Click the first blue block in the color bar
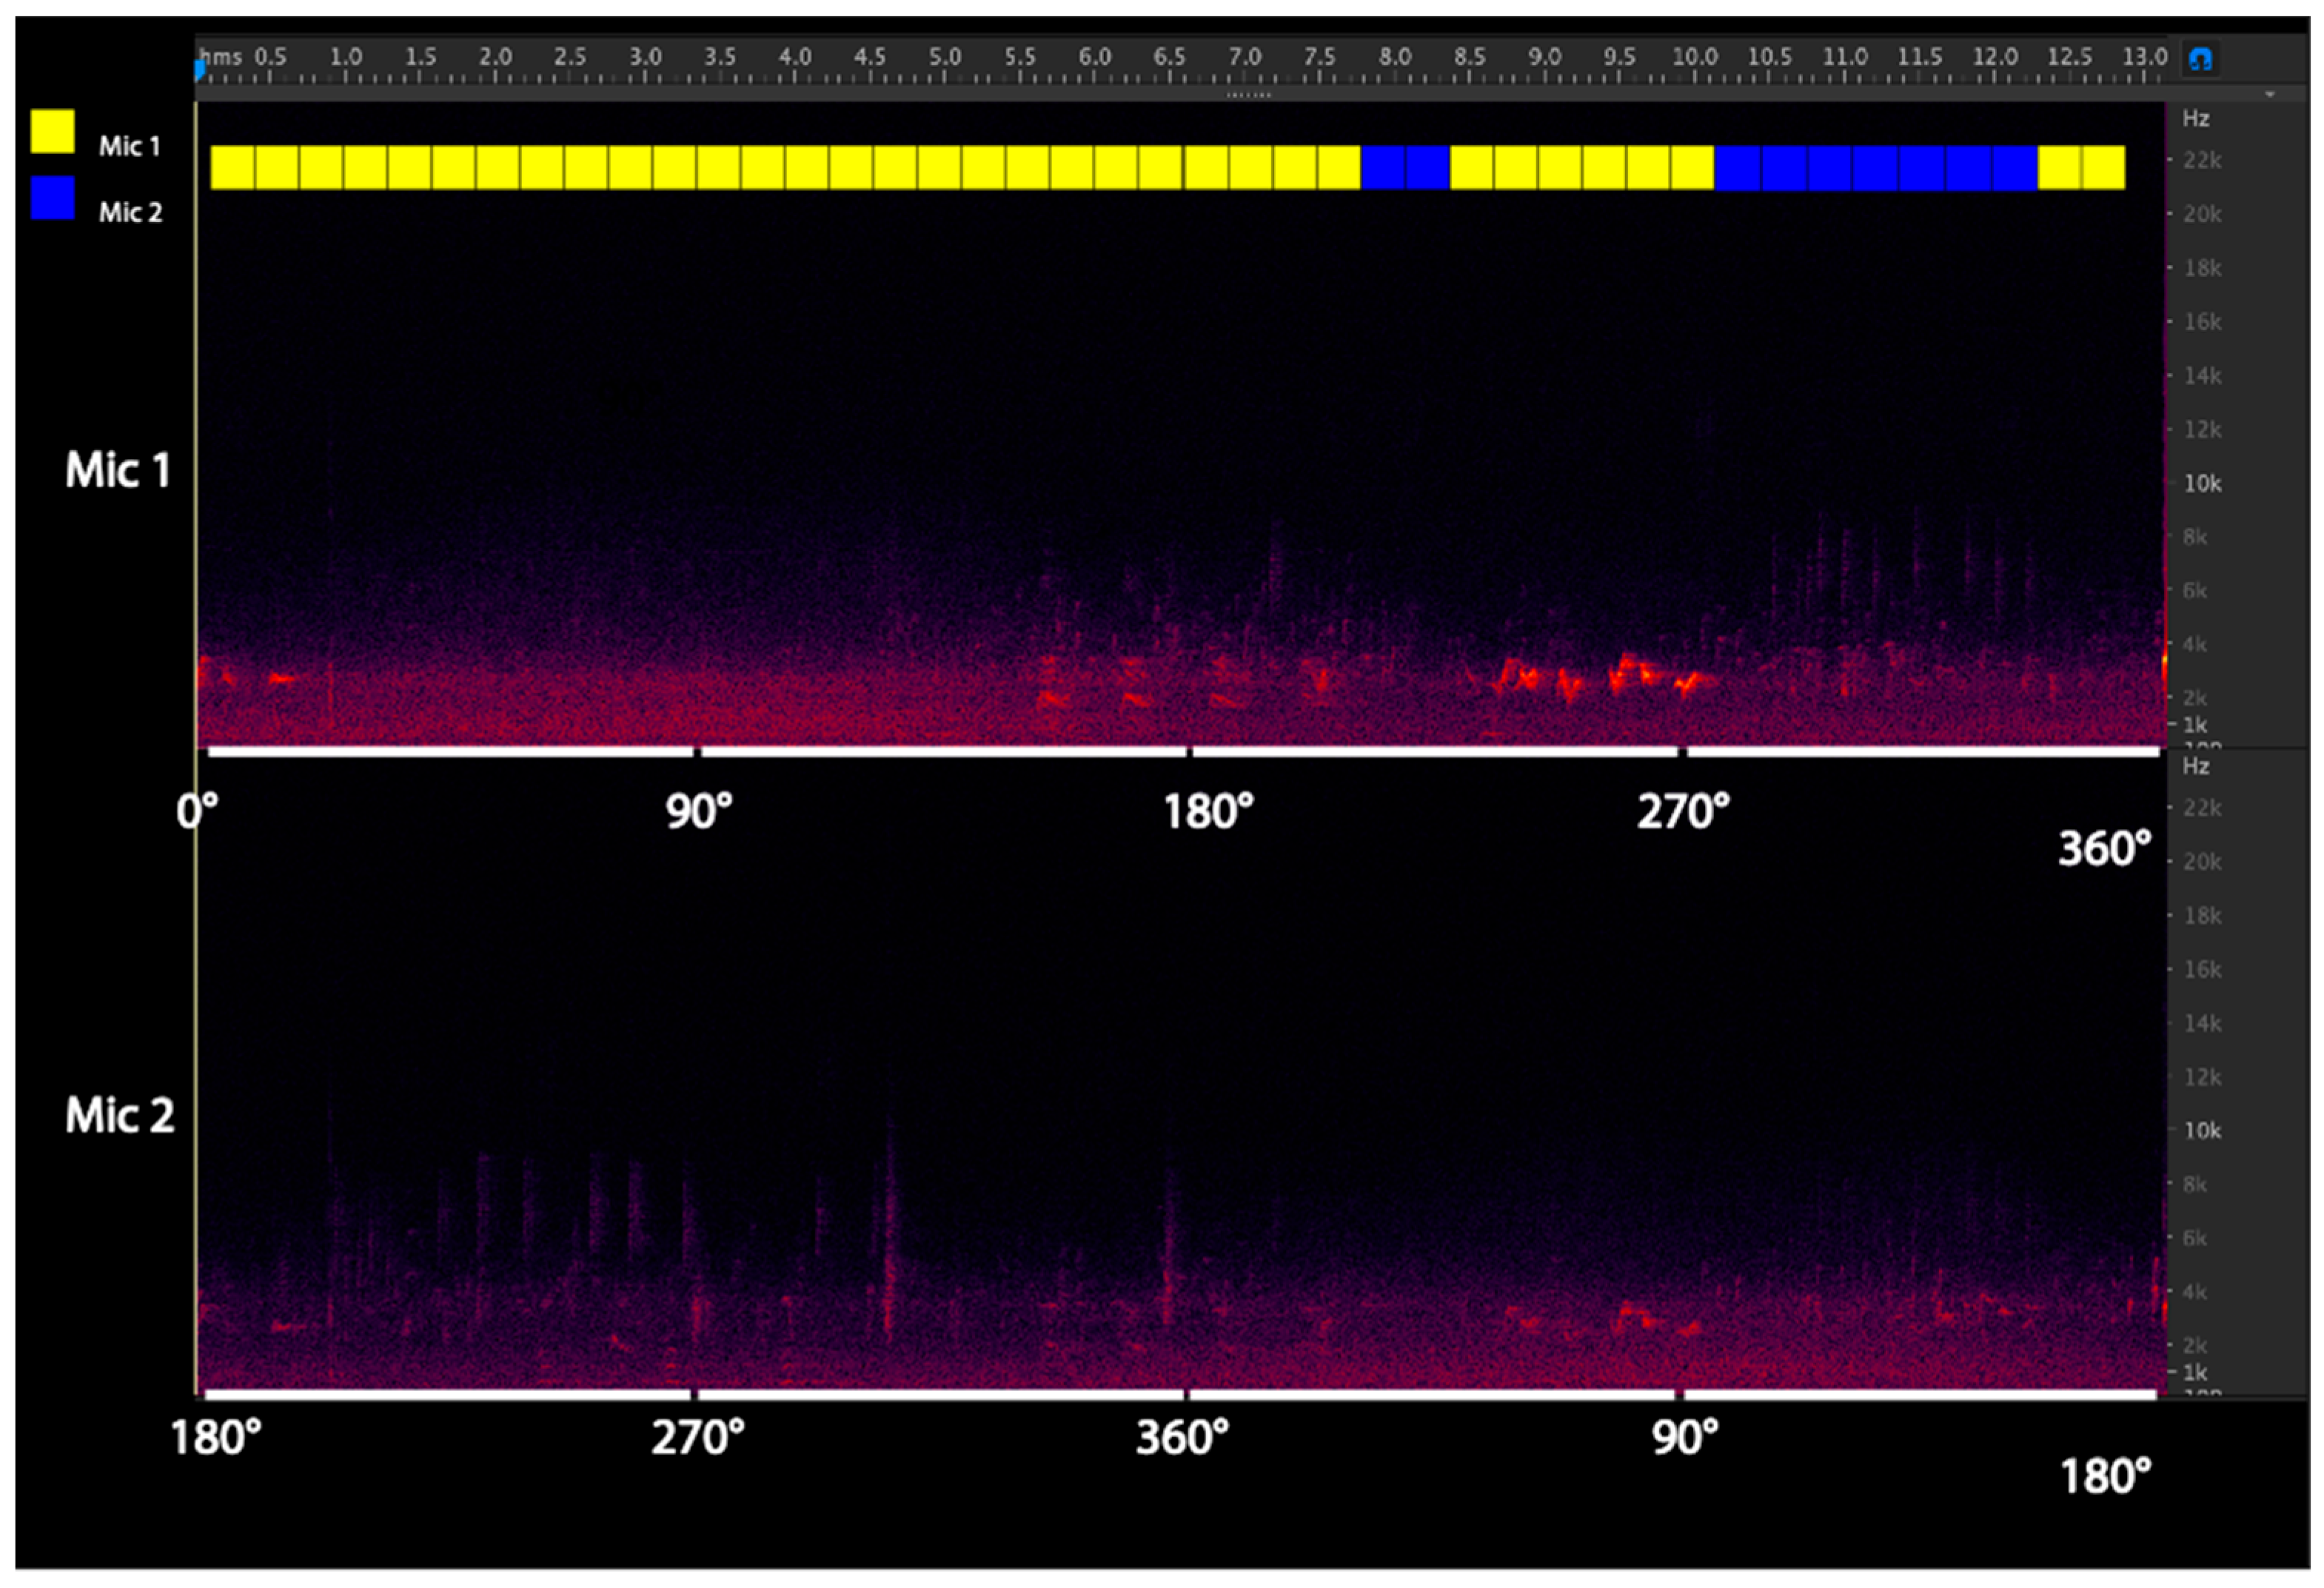The width and height of the screenshot is (2324, 1588). [x=1383, y=168]
